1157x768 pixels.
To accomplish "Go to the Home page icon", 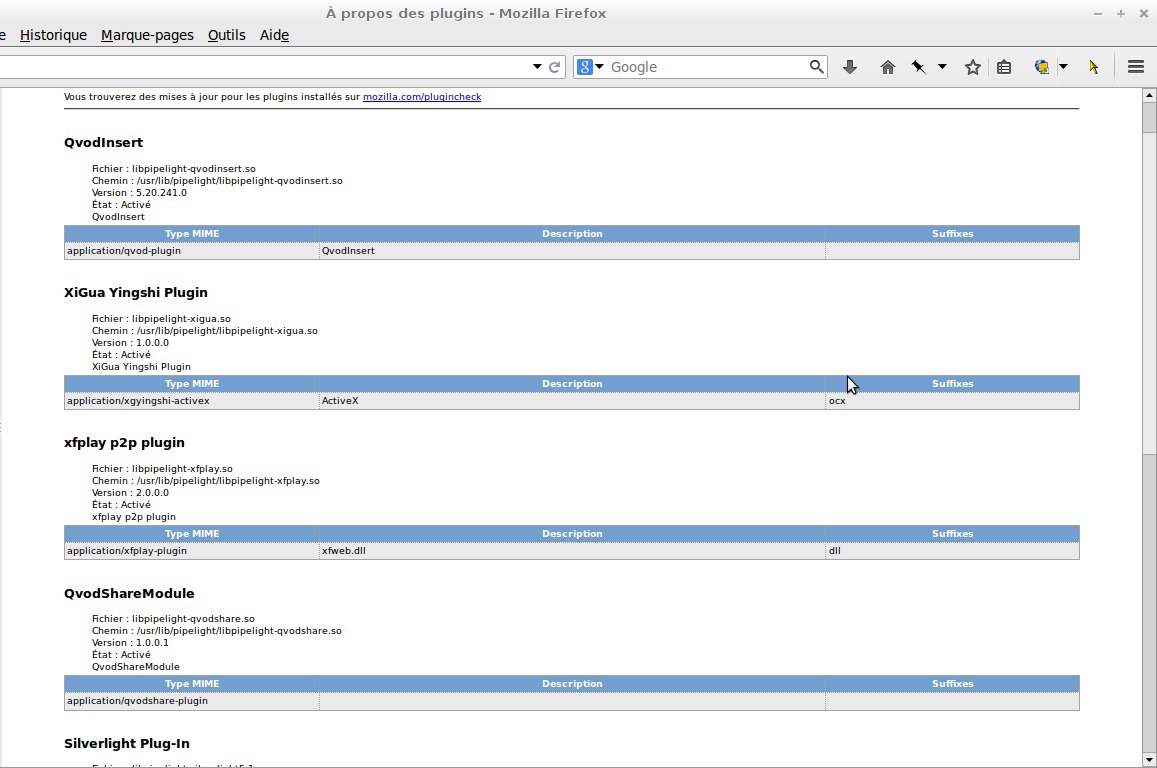I will click(x=888, y=67).
